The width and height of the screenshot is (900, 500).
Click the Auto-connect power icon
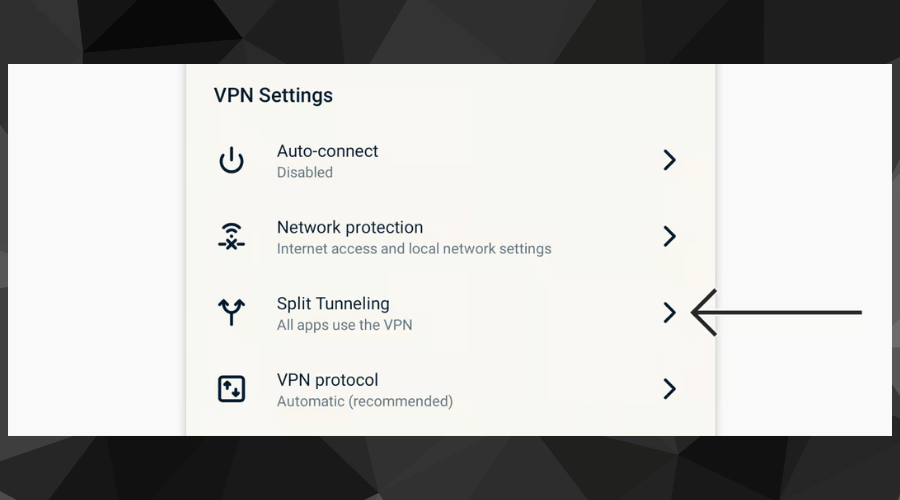231,160
